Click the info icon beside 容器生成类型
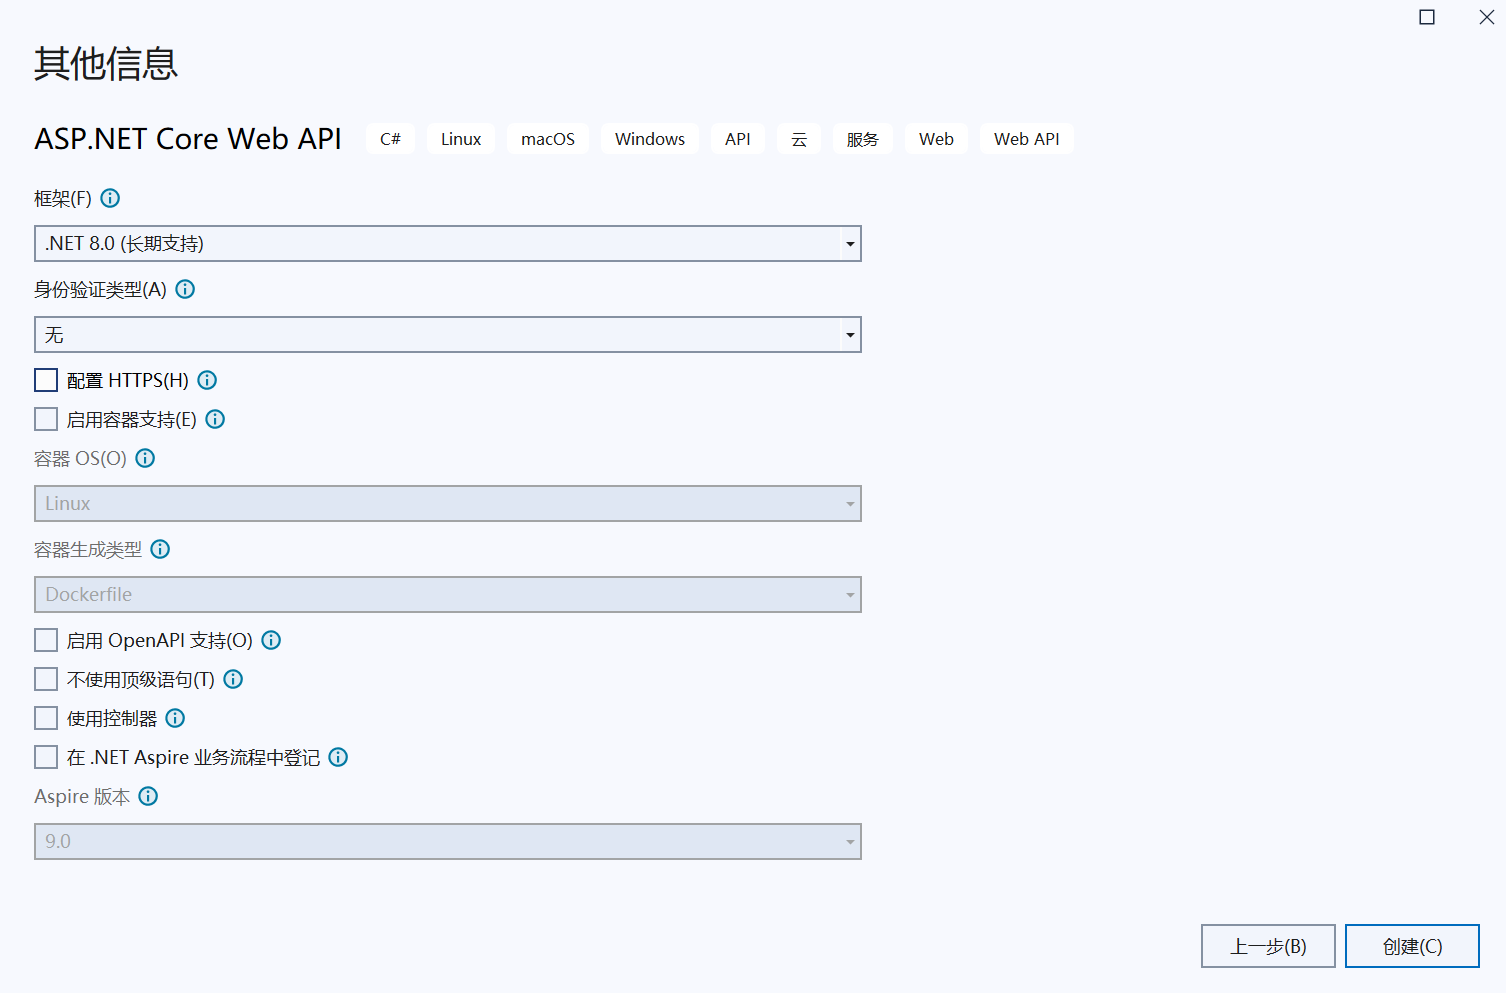1506x993 pixels. coord(160,549)
